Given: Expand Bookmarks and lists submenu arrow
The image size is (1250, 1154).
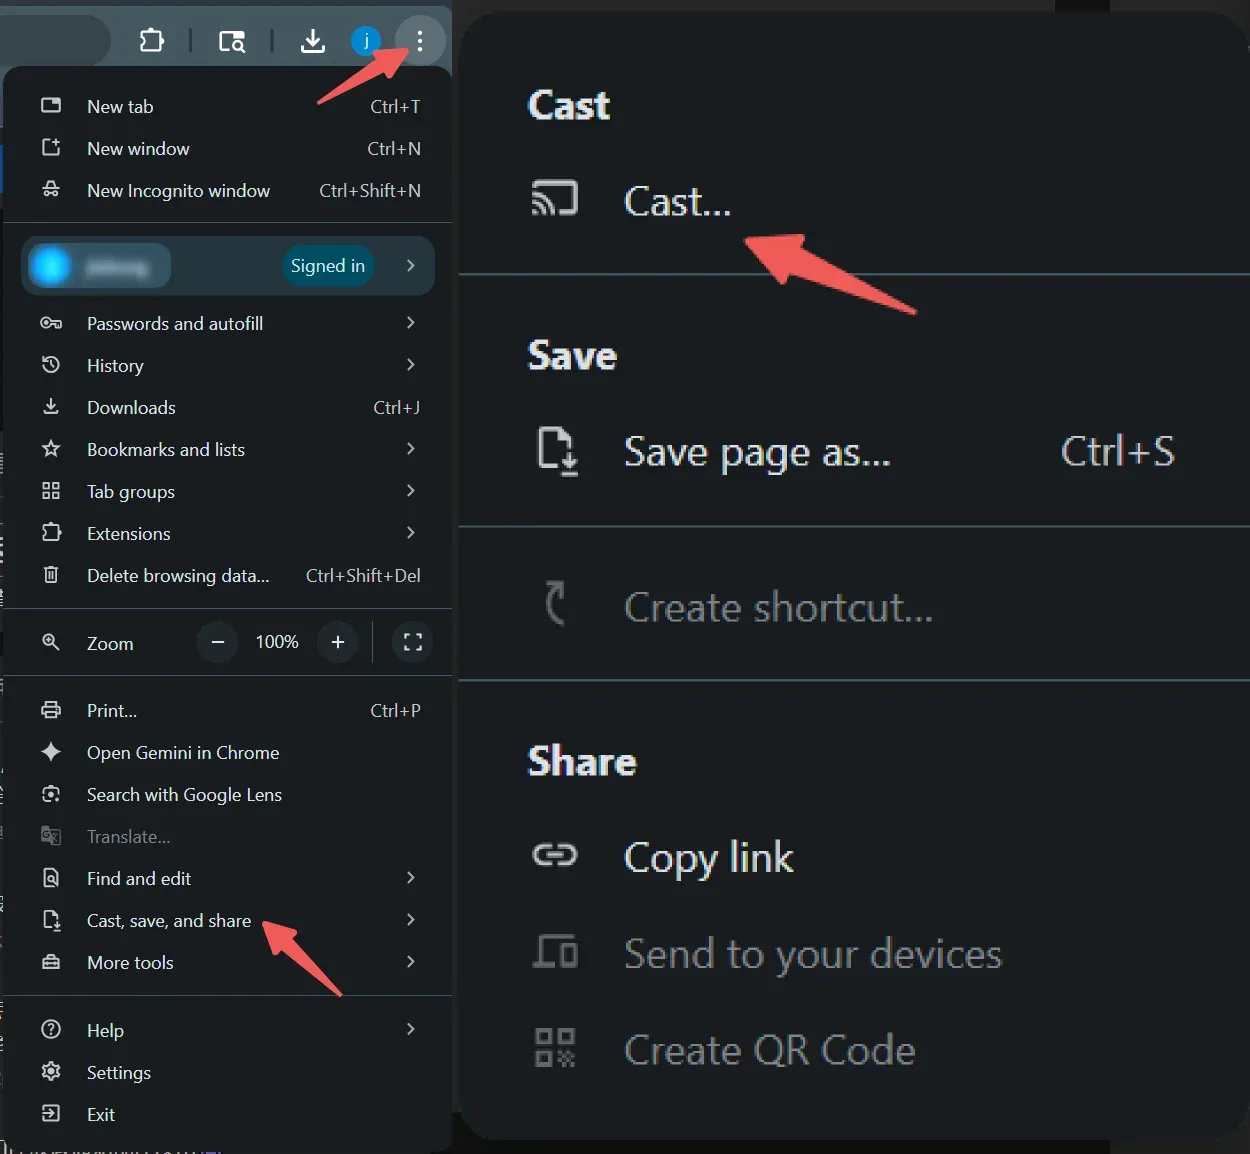Looking at the screenshot, I should (x=411, y=449).
